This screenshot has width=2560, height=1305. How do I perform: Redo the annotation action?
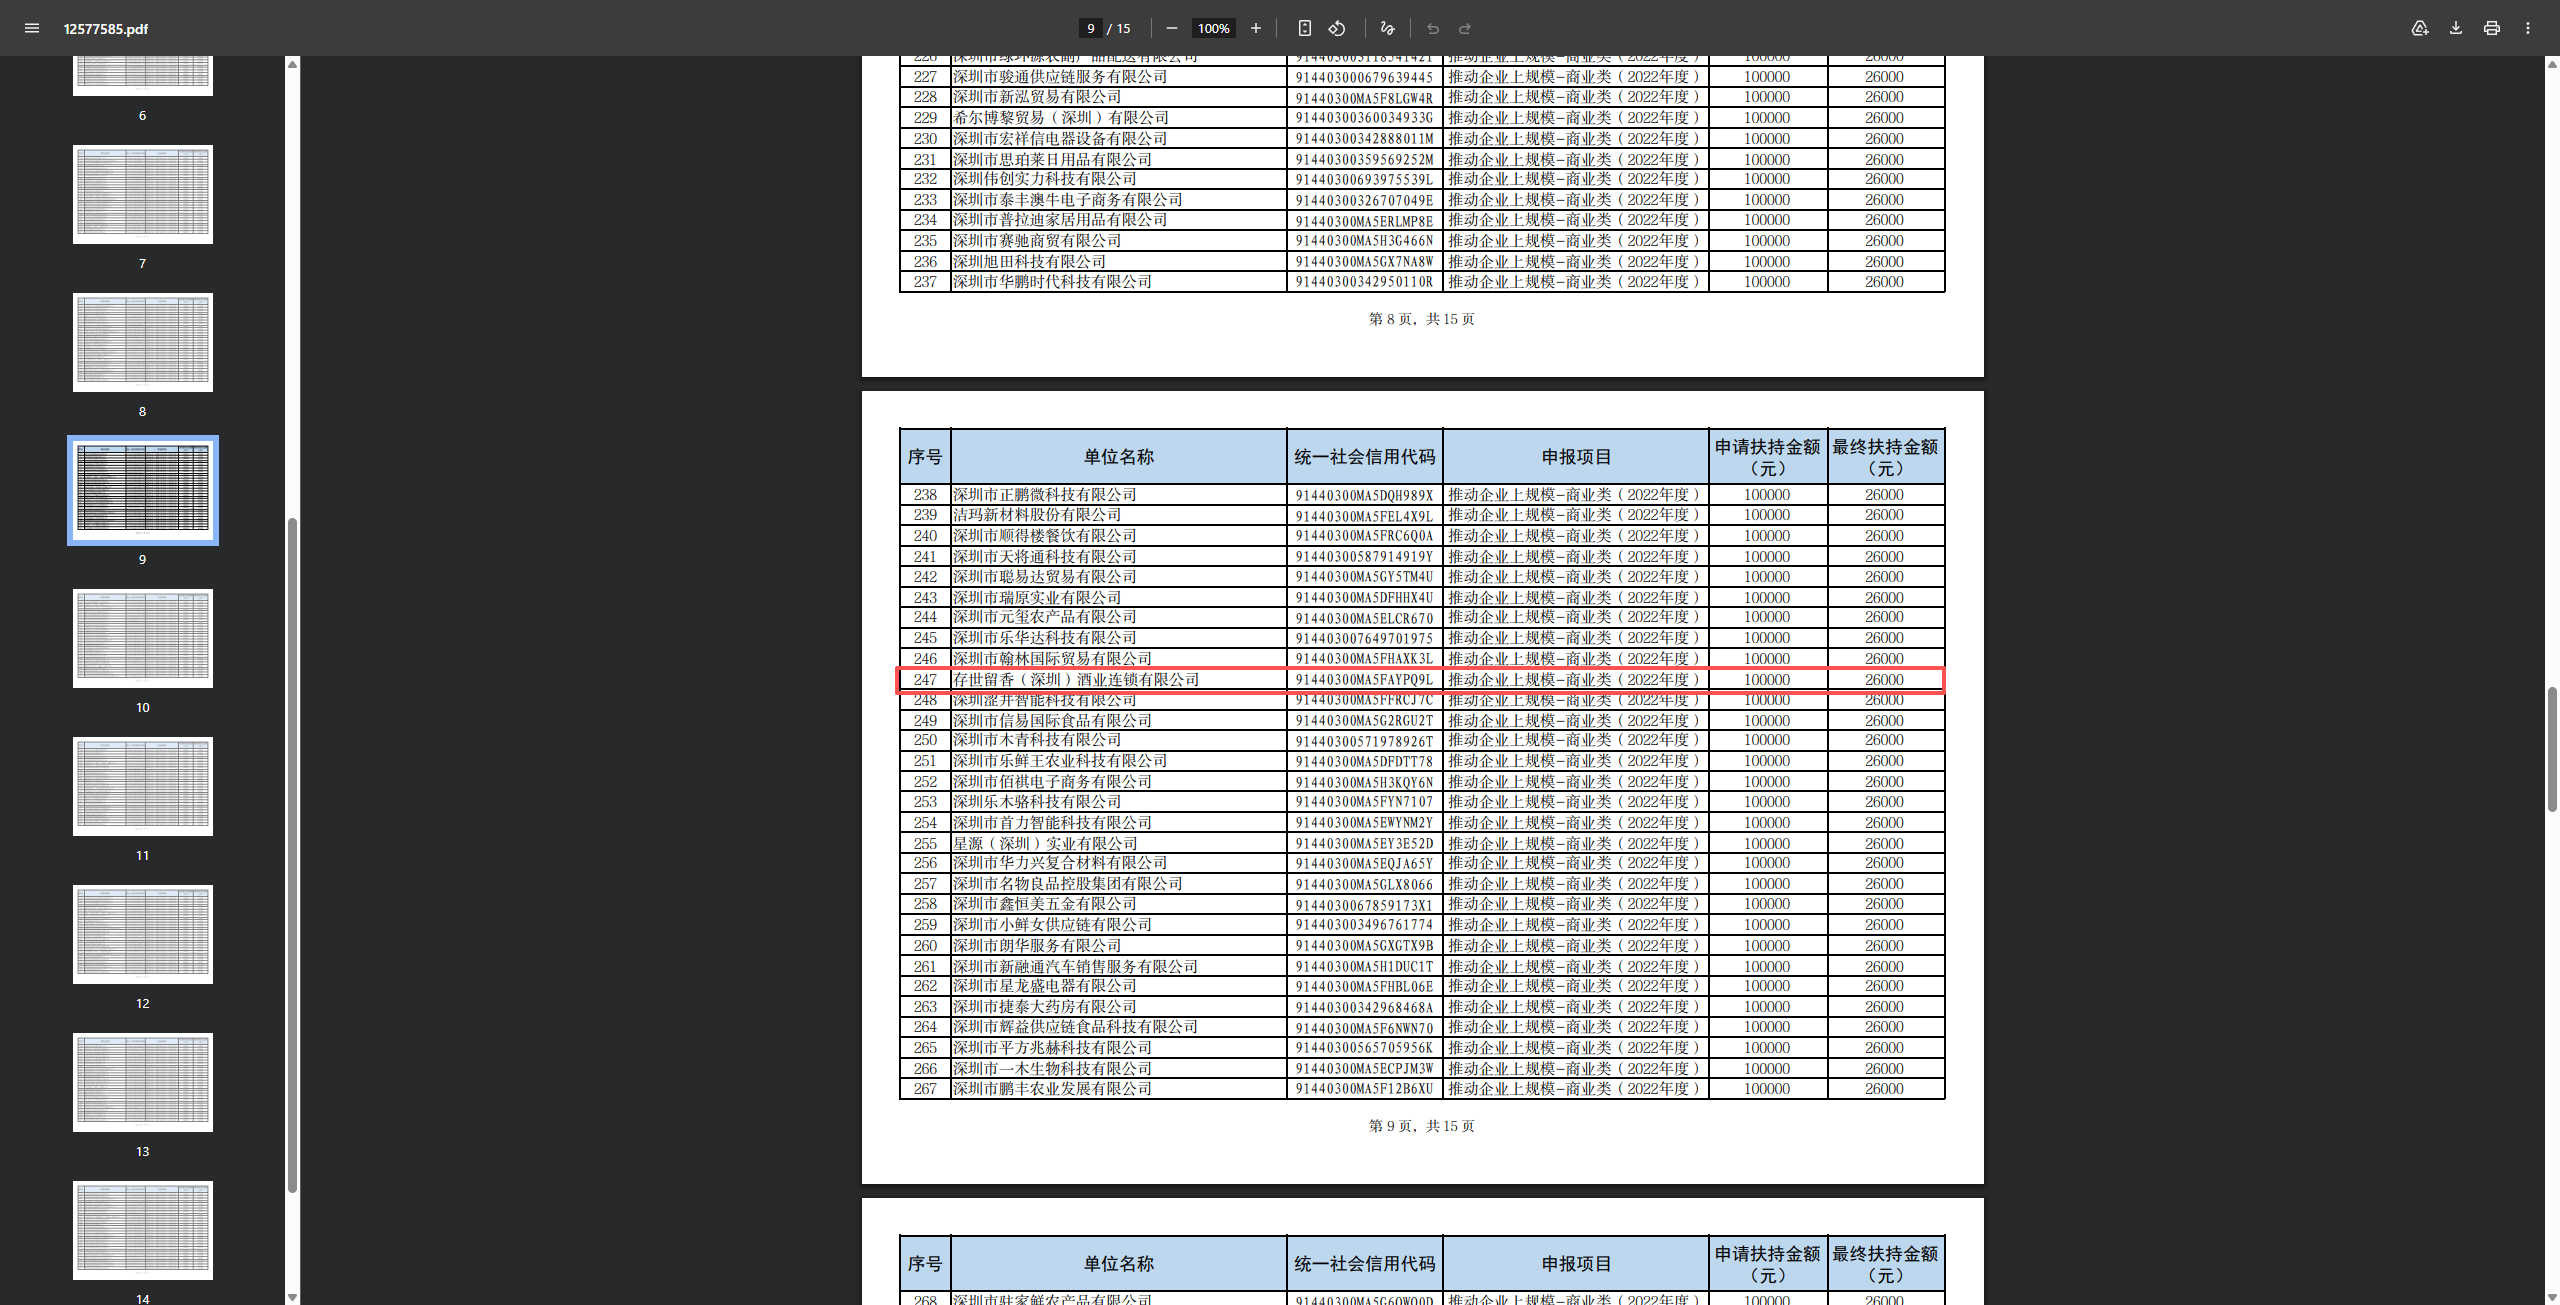[1465, 28]
